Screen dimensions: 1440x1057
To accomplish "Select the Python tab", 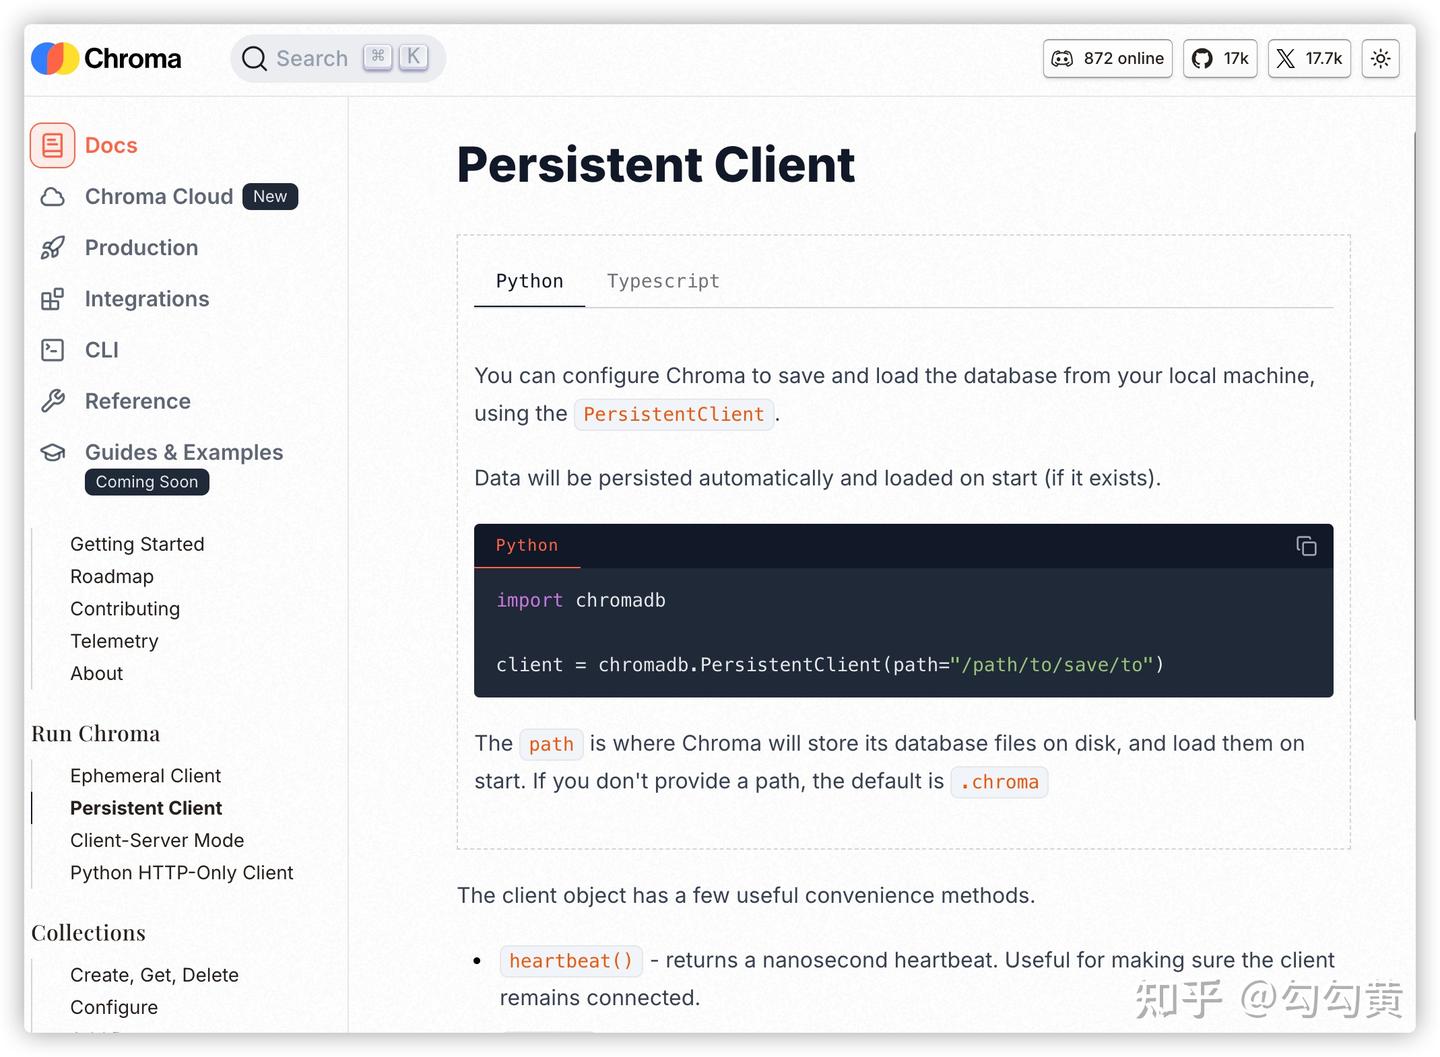I will coord(529,282).
